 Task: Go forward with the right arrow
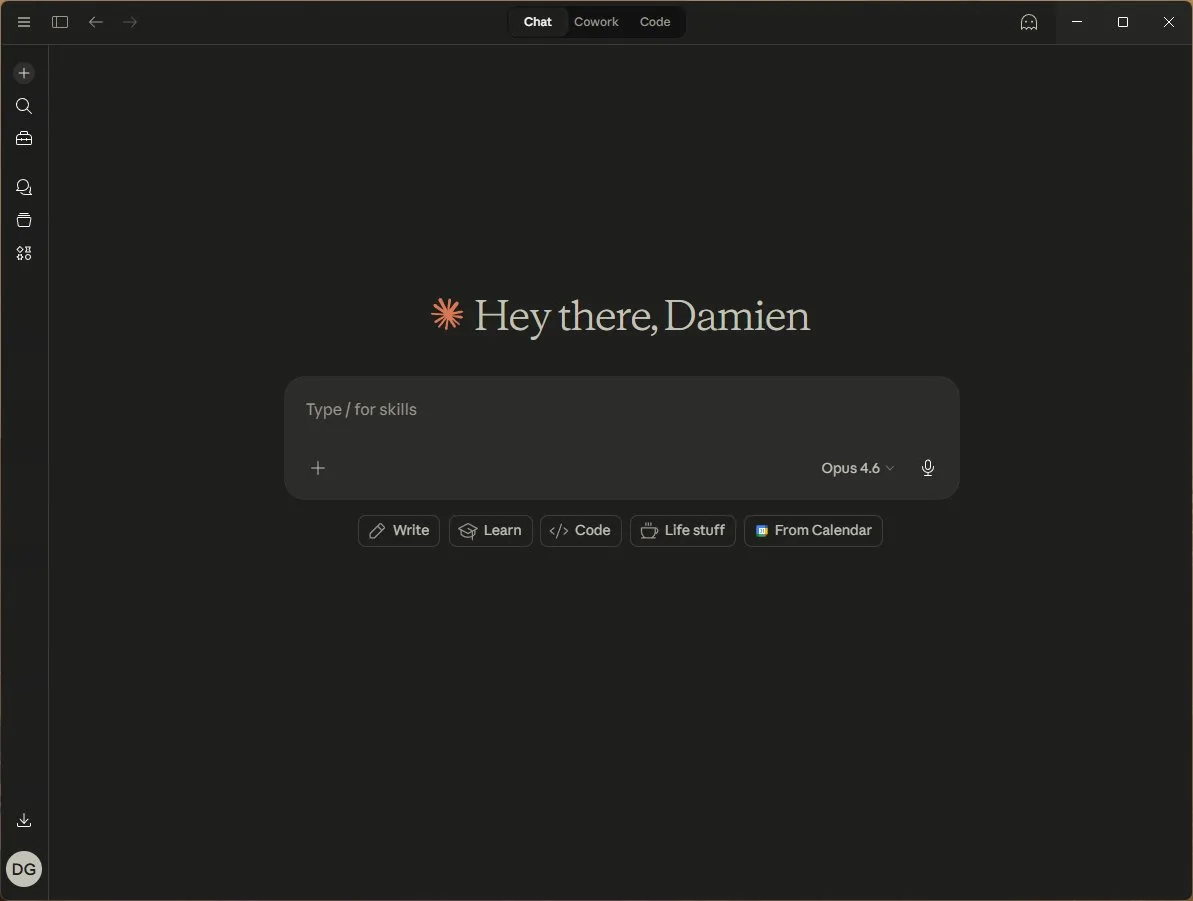point(130,22)
